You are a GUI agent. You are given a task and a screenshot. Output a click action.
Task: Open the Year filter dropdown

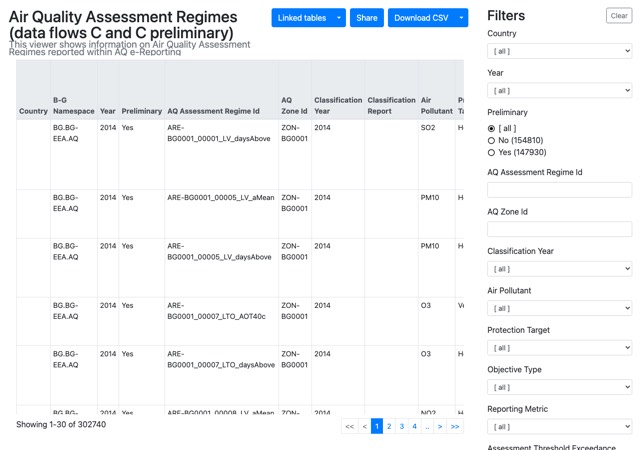(x=560, y=91)
